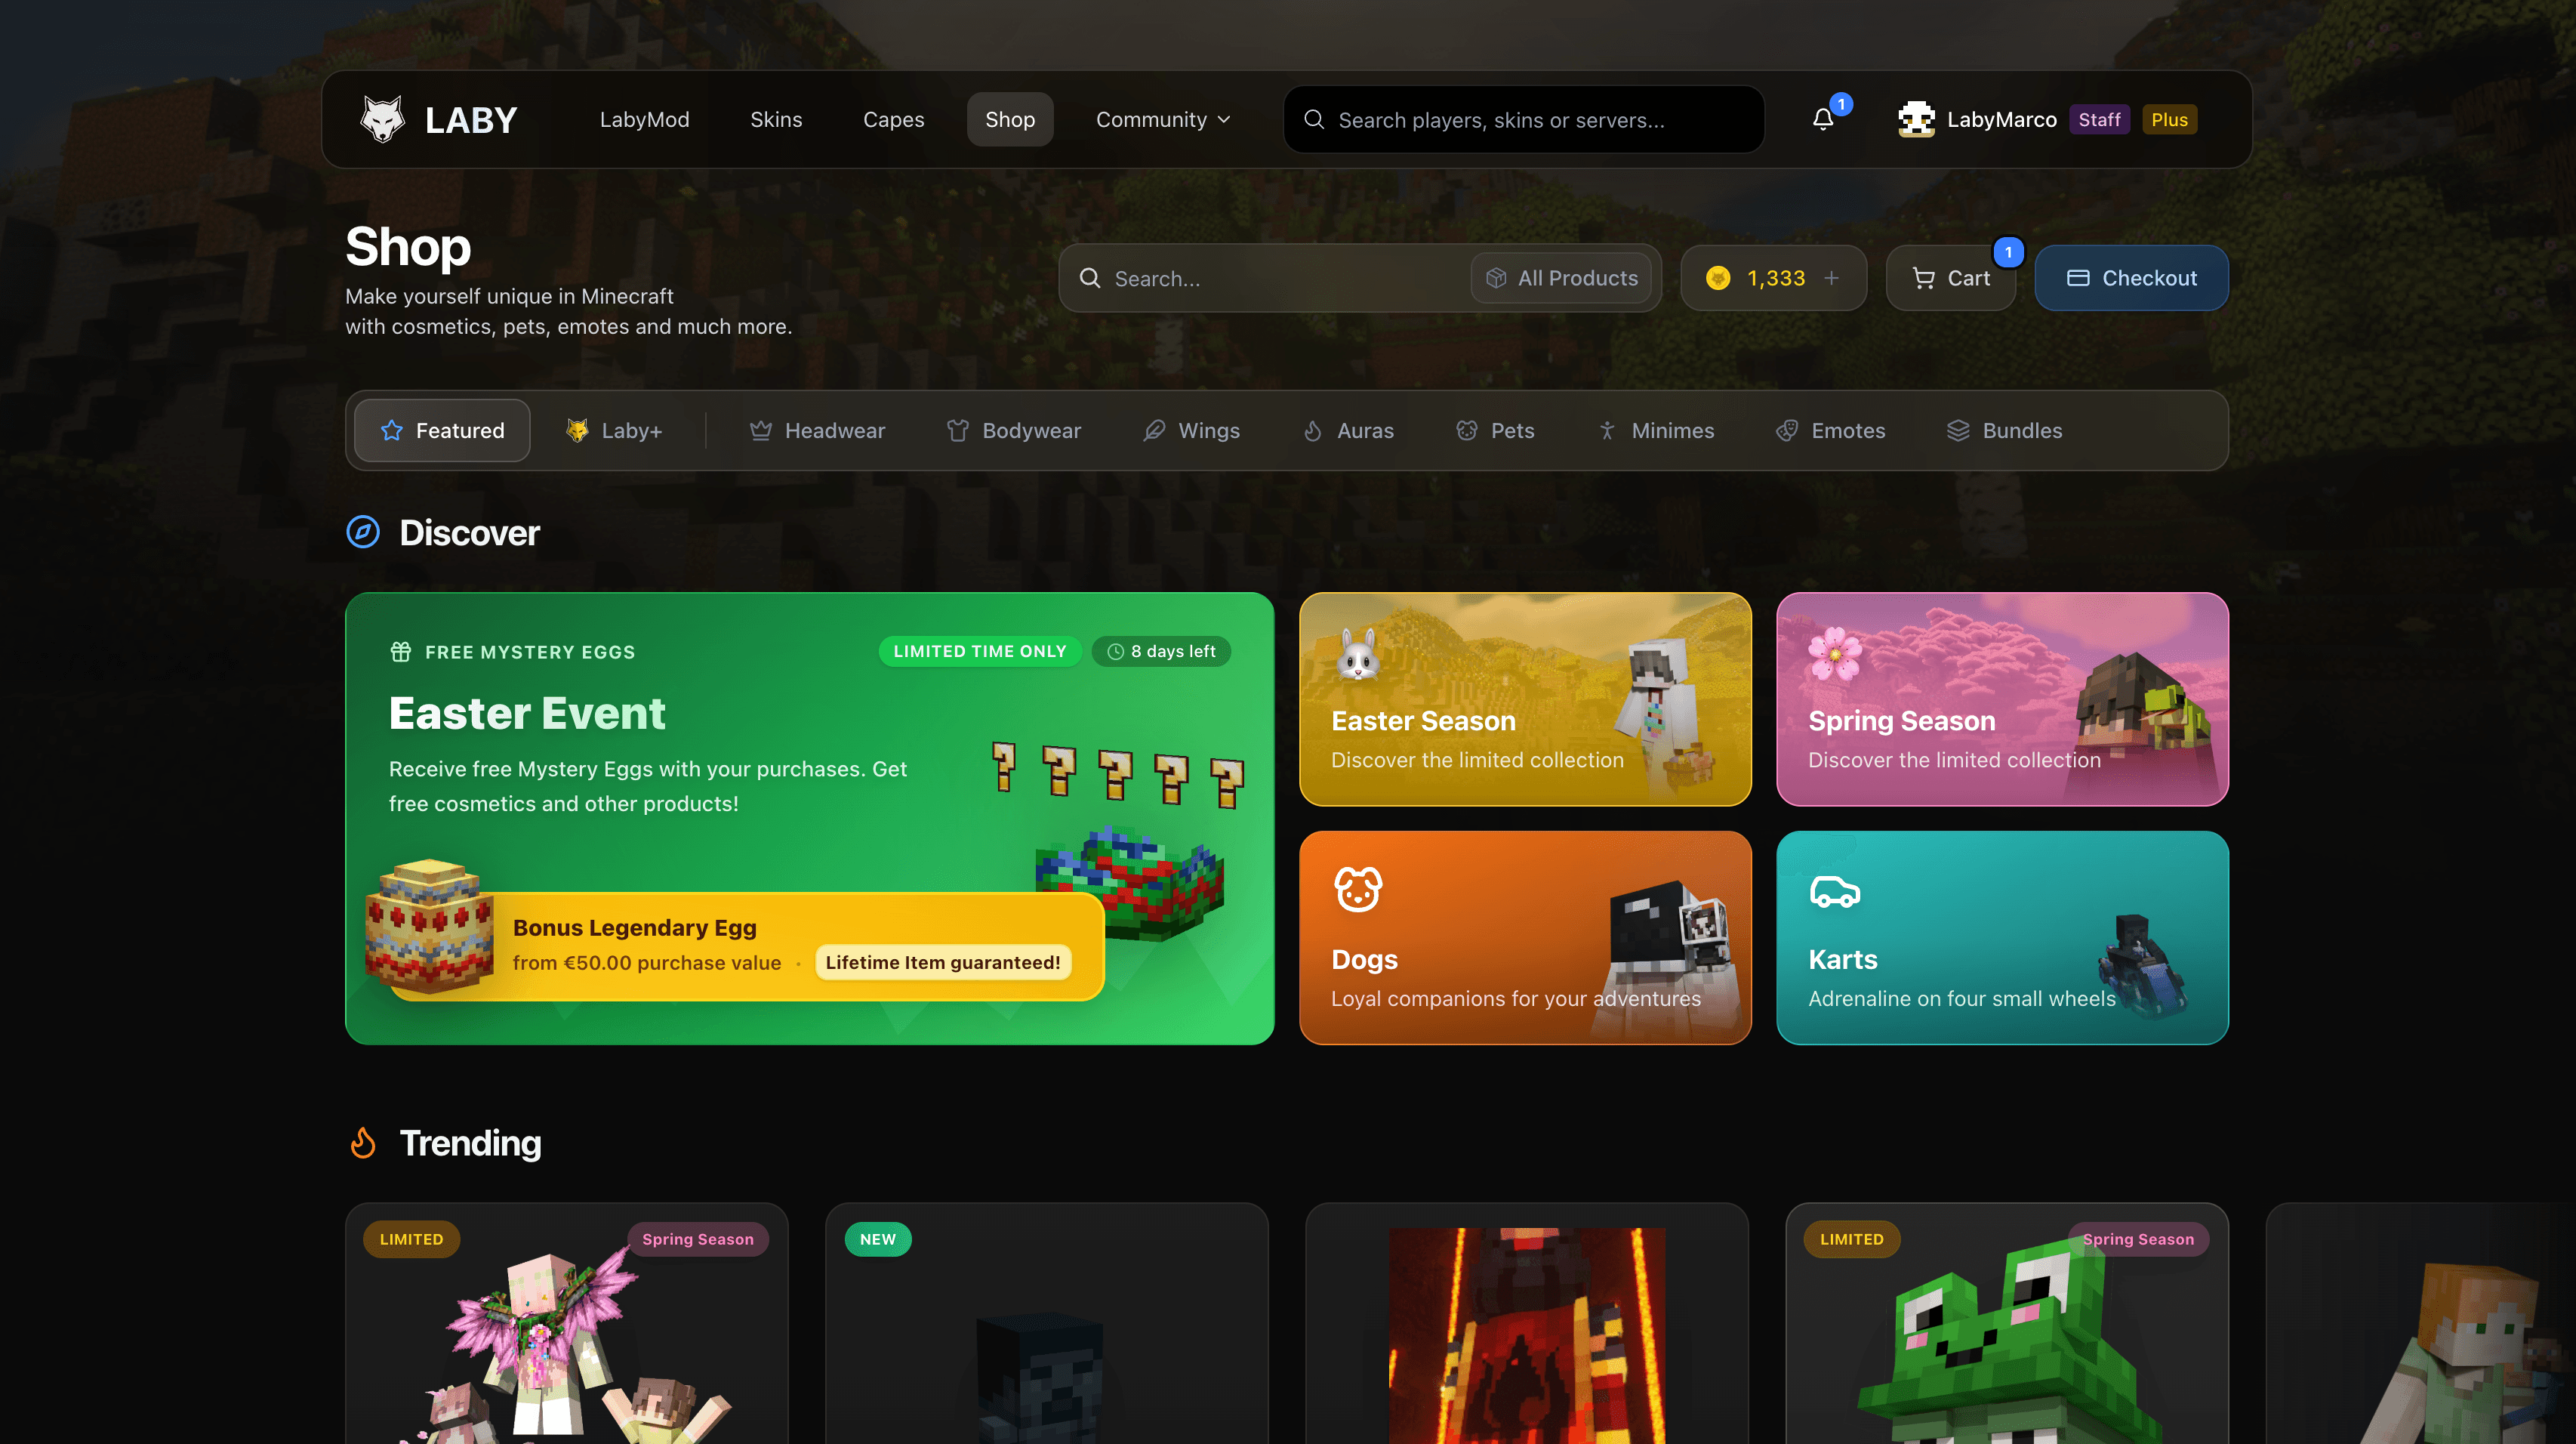Screen dimensions: 2576x1444
Task: Click the Bonus Legendary Egg banner
Action: tap(745, 946)
